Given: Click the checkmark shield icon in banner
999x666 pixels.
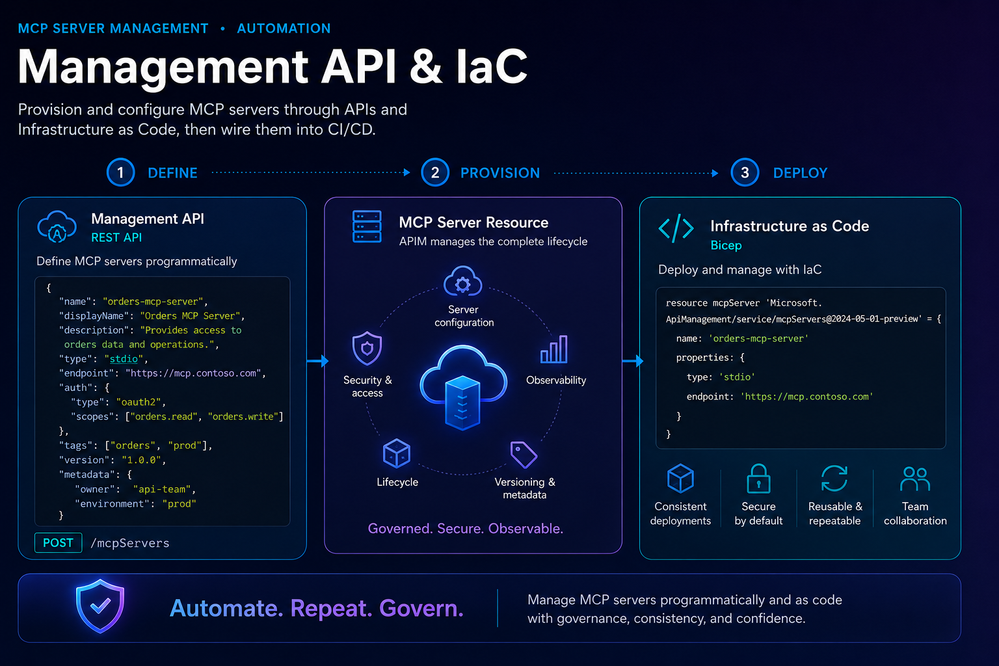Looking at the screenshot, I should tap(100, 605).
